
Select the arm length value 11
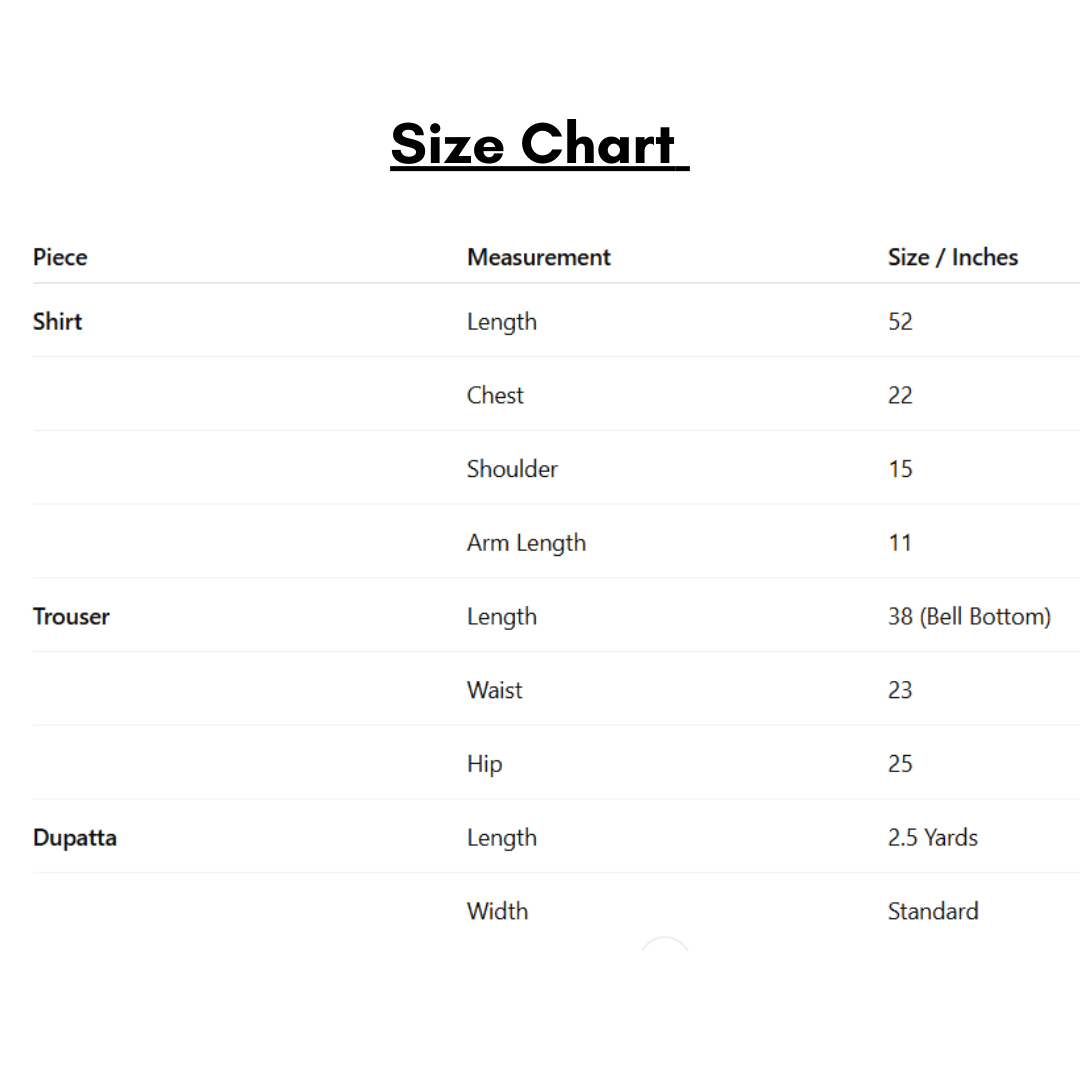(900, 543)
